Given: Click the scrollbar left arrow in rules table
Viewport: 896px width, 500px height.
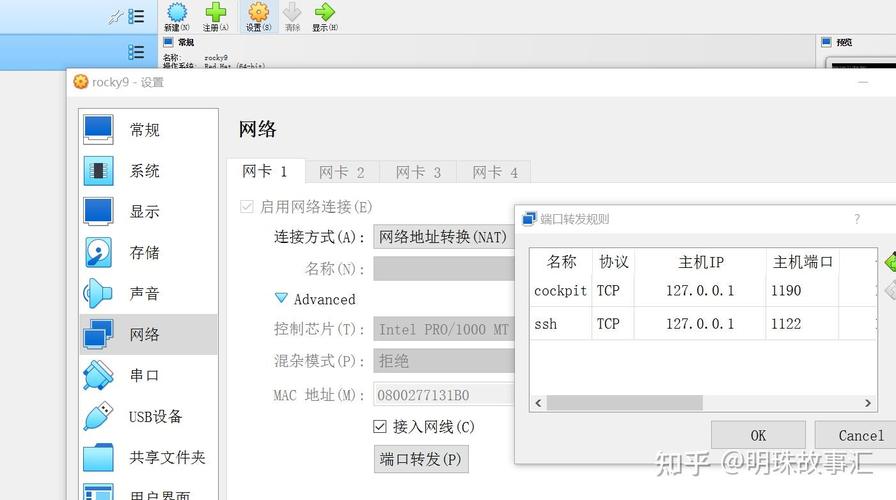Looking at the screenshot, I should (538, 403).
